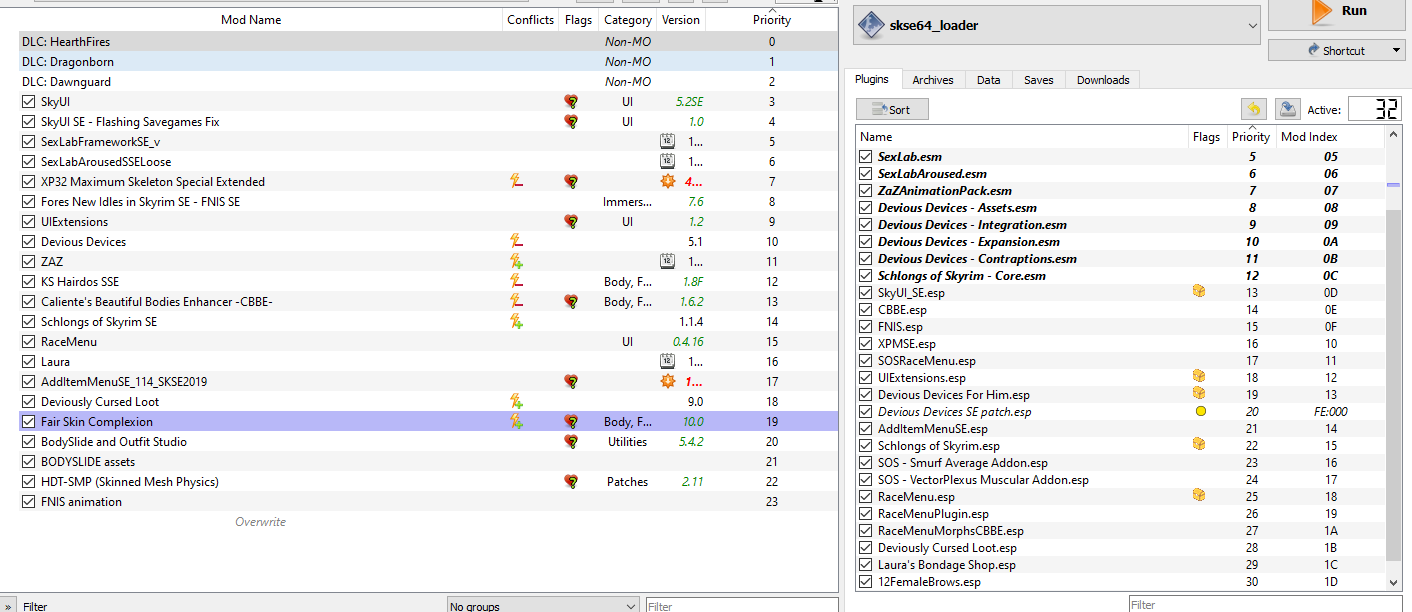Viewport: 1412px width, 612px height.
Task: Select the Overwrite entry in mod list
Action: coord(260,522)
